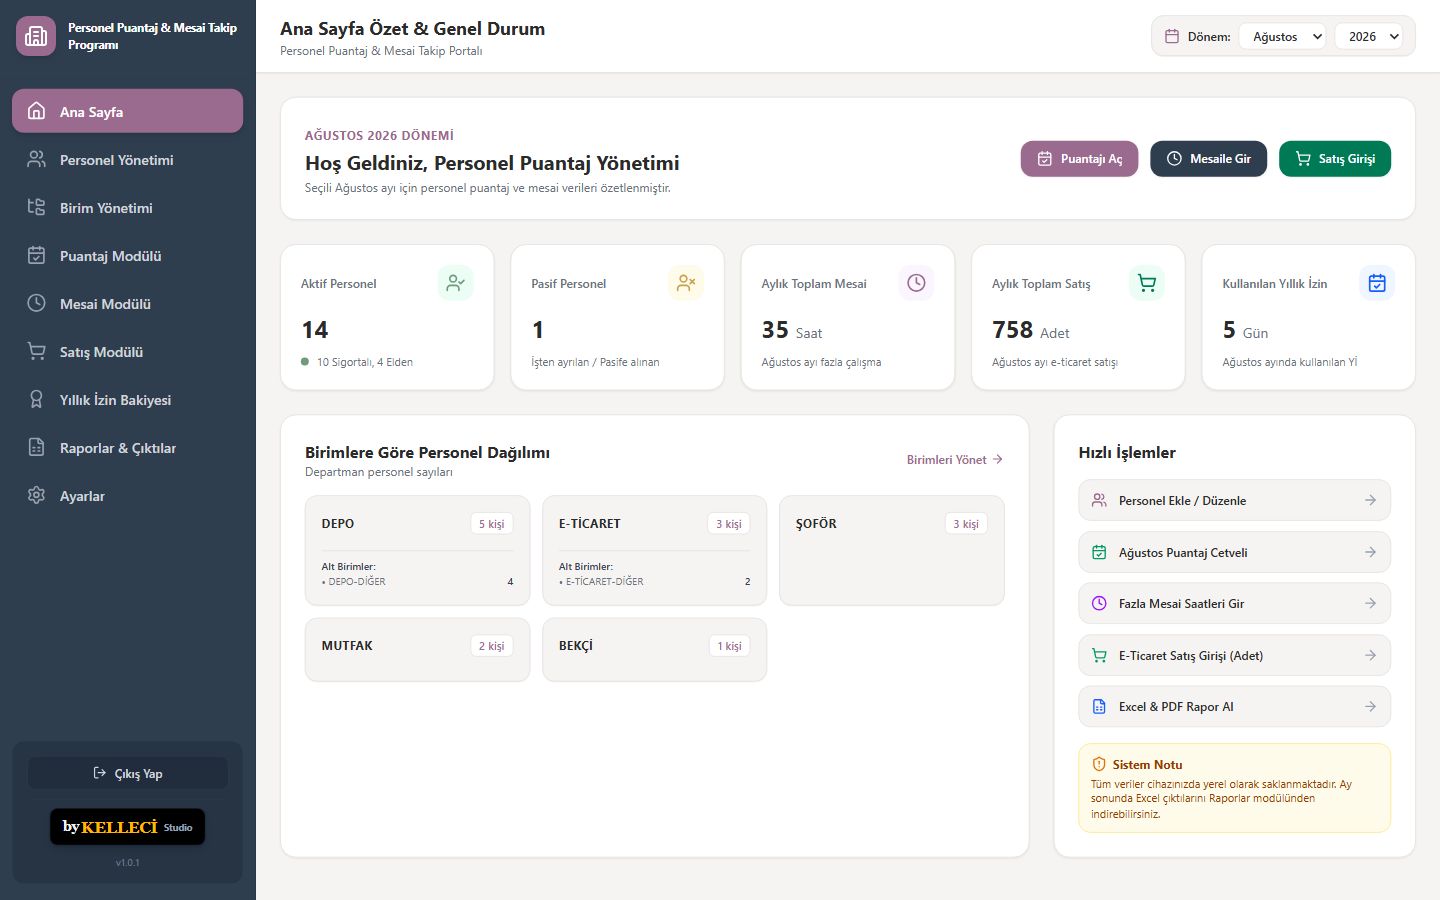This screenshot has height=900, width=1440.
Task: Click the Puantajı Aç button
Action: (1079, 159)
